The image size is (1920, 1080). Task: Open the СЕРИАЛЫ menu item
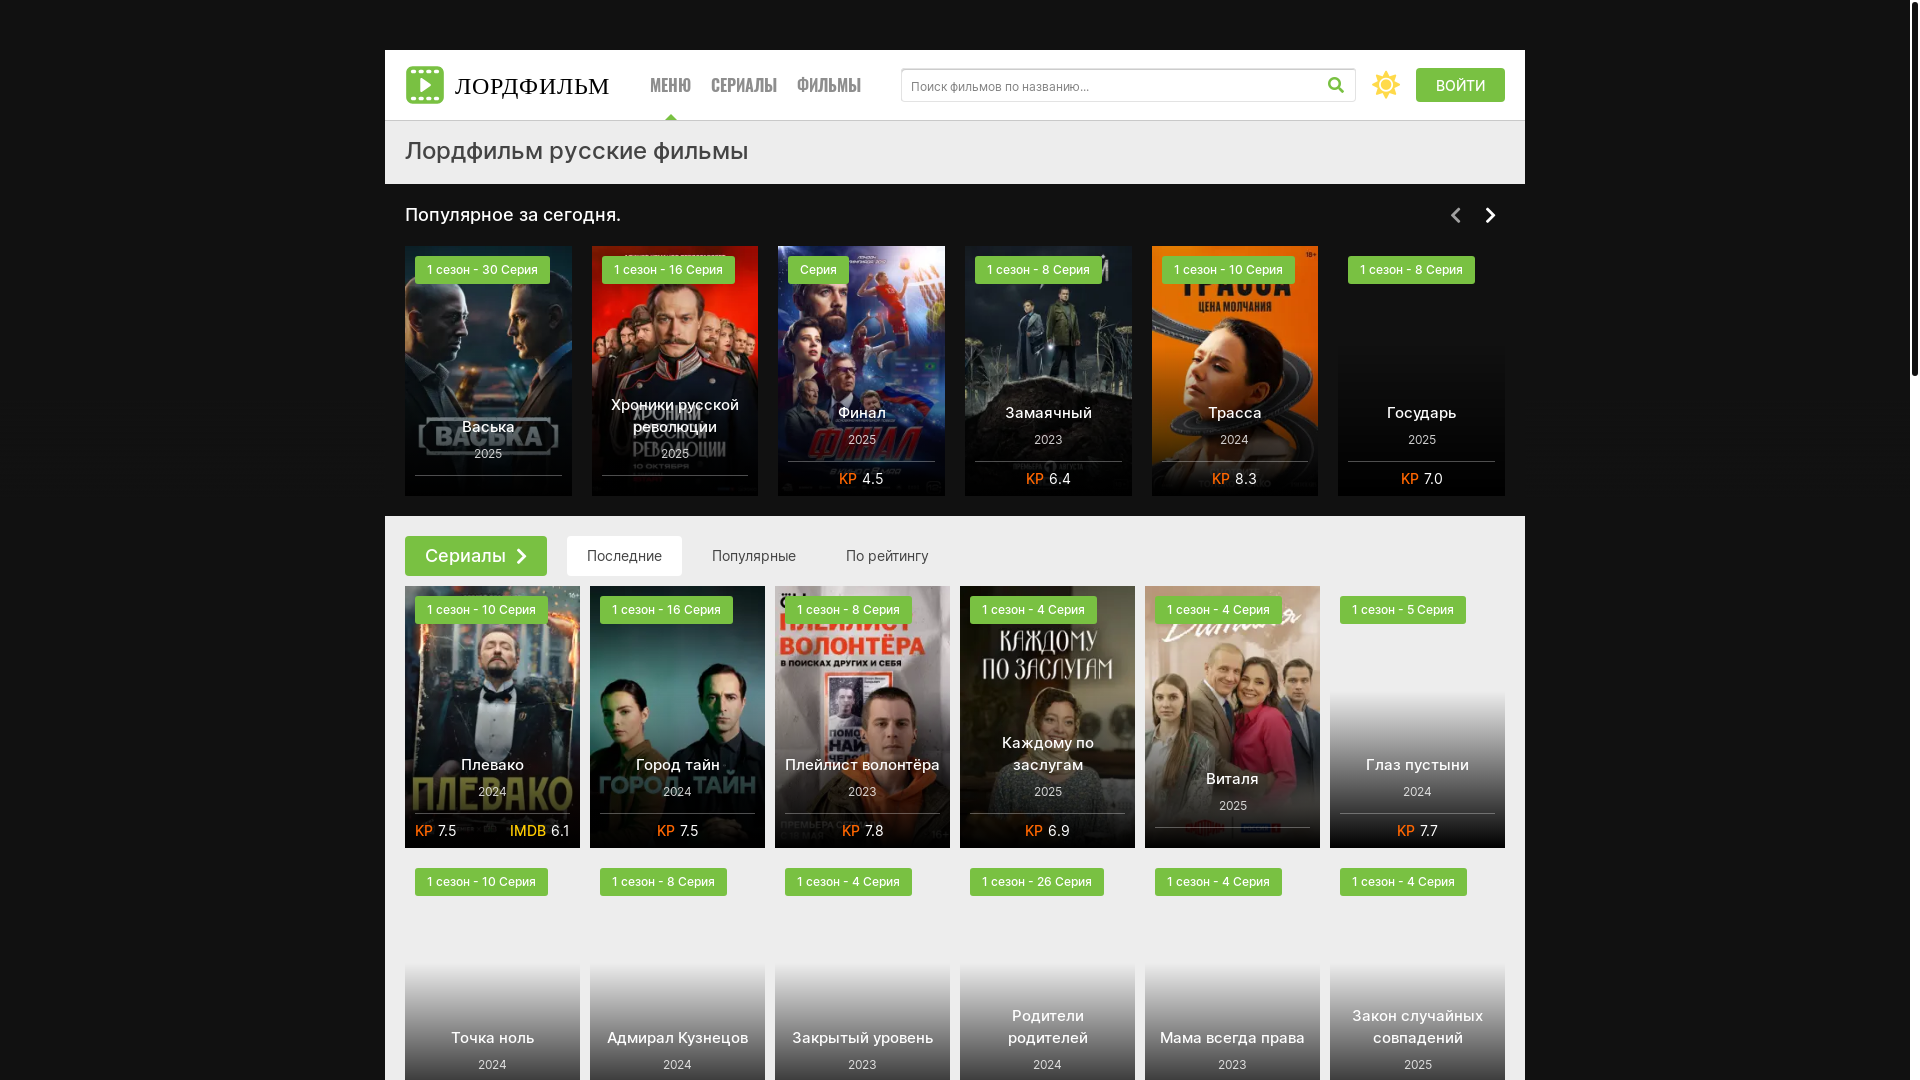(x=744, y=85)
